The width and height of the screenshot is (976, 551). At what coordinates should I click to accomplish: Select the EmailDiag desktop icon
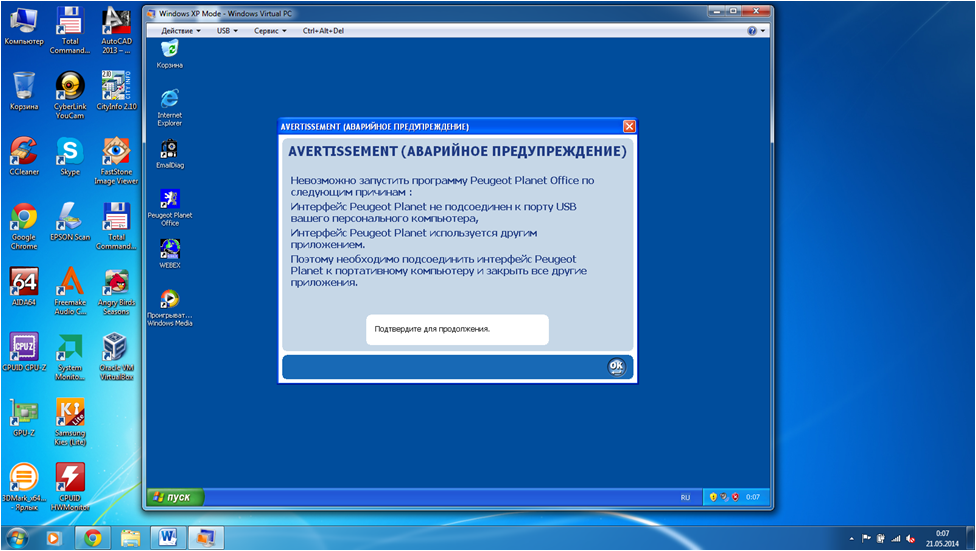click(x=169, y=154)
